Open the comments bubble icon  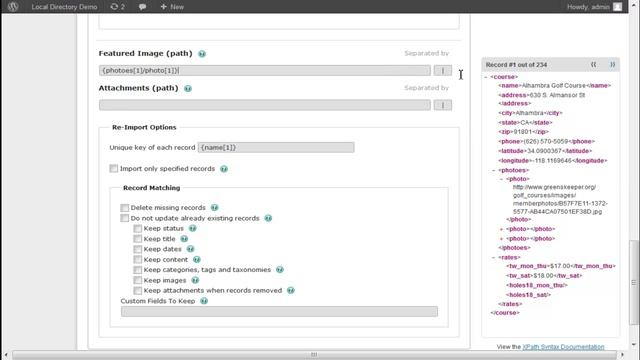coord(142,7)
